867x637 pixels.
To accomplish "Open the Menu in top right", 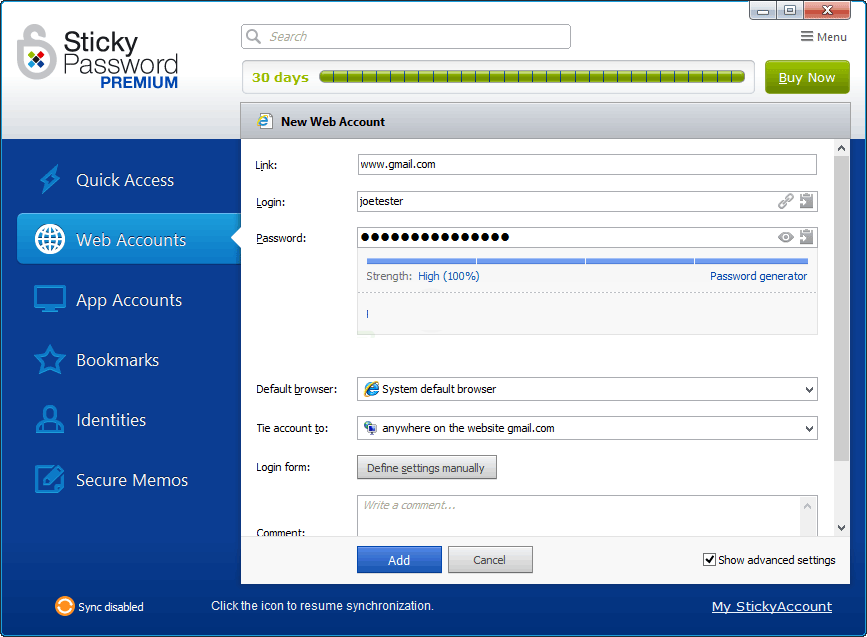I will (x=824, y=37).
